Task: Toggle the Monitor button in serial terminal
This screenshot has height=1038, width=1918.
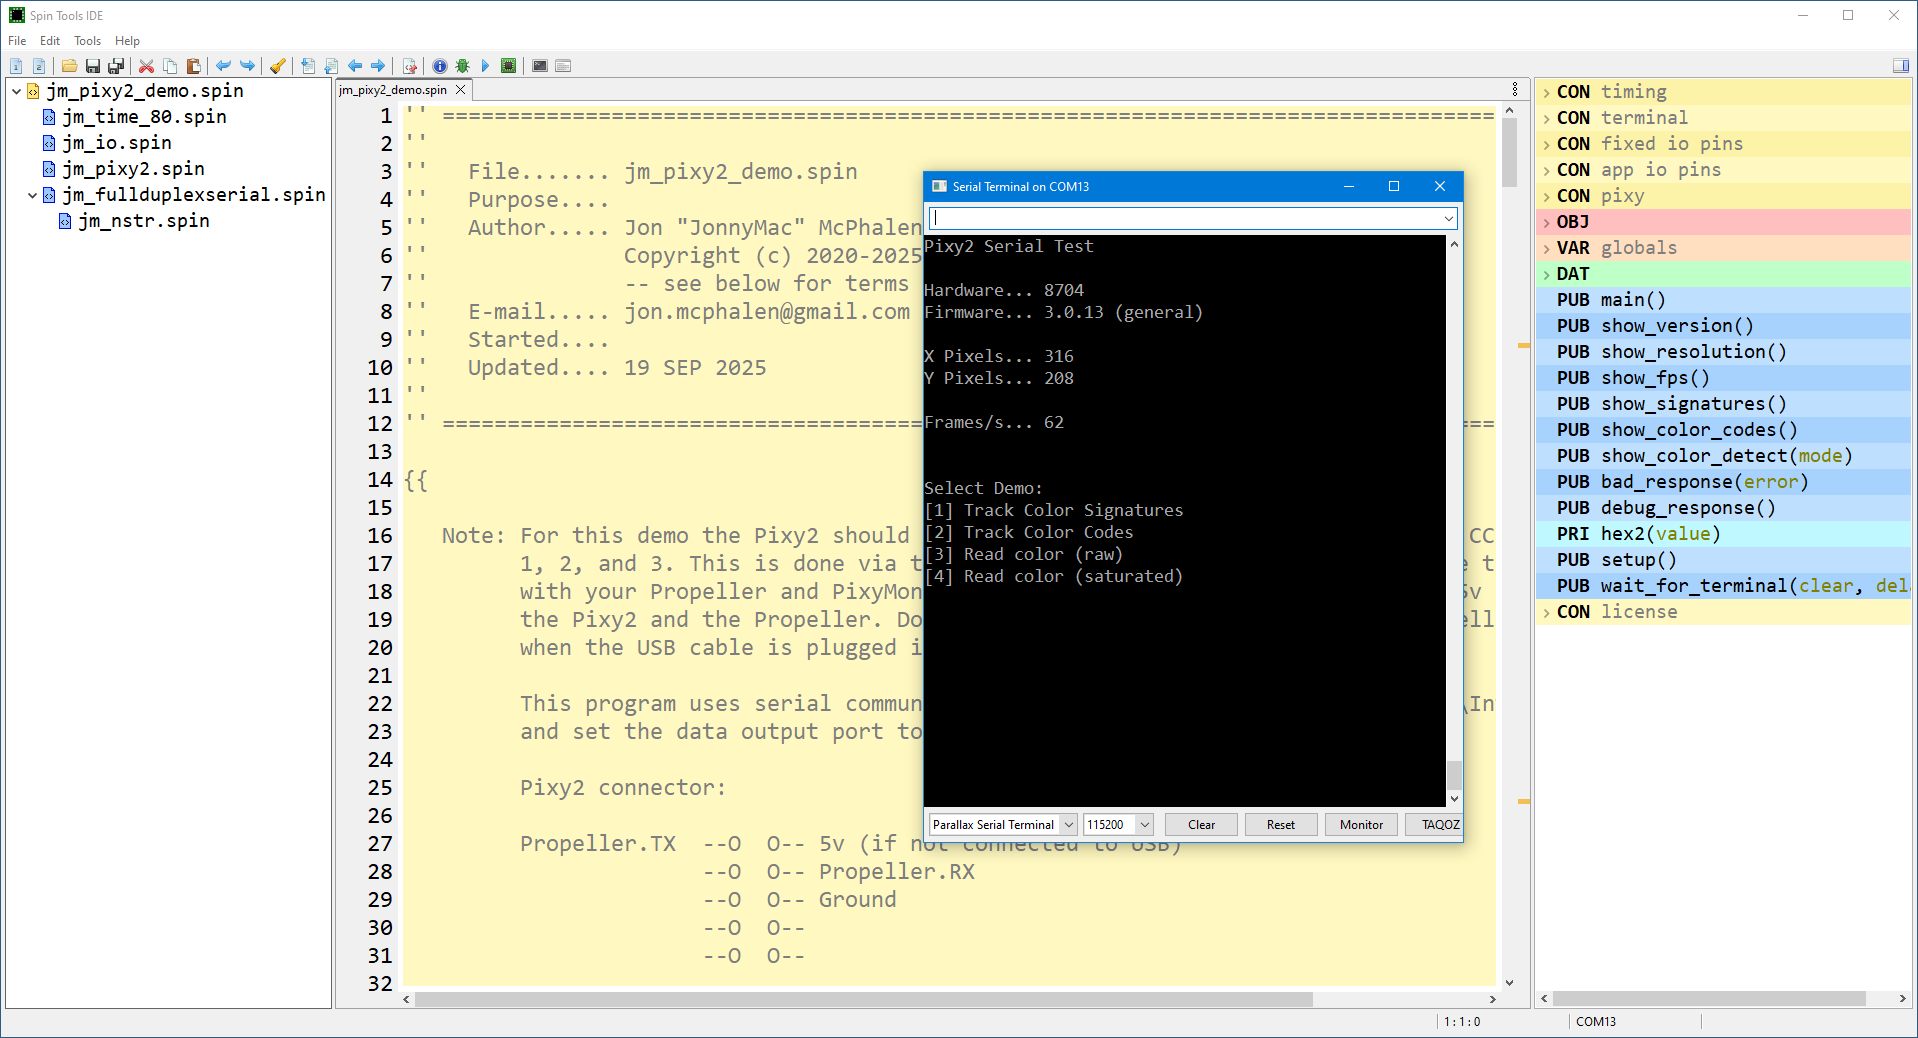Action: [x=1361, y=825]
